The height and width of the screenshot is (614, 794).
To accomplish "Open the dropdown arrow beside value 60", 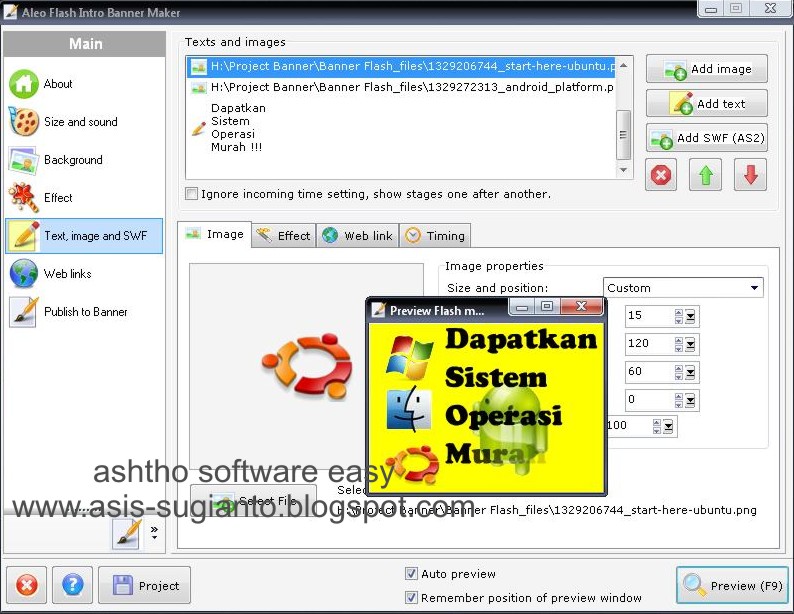I will pyautogui.click(x=690, y=373).
